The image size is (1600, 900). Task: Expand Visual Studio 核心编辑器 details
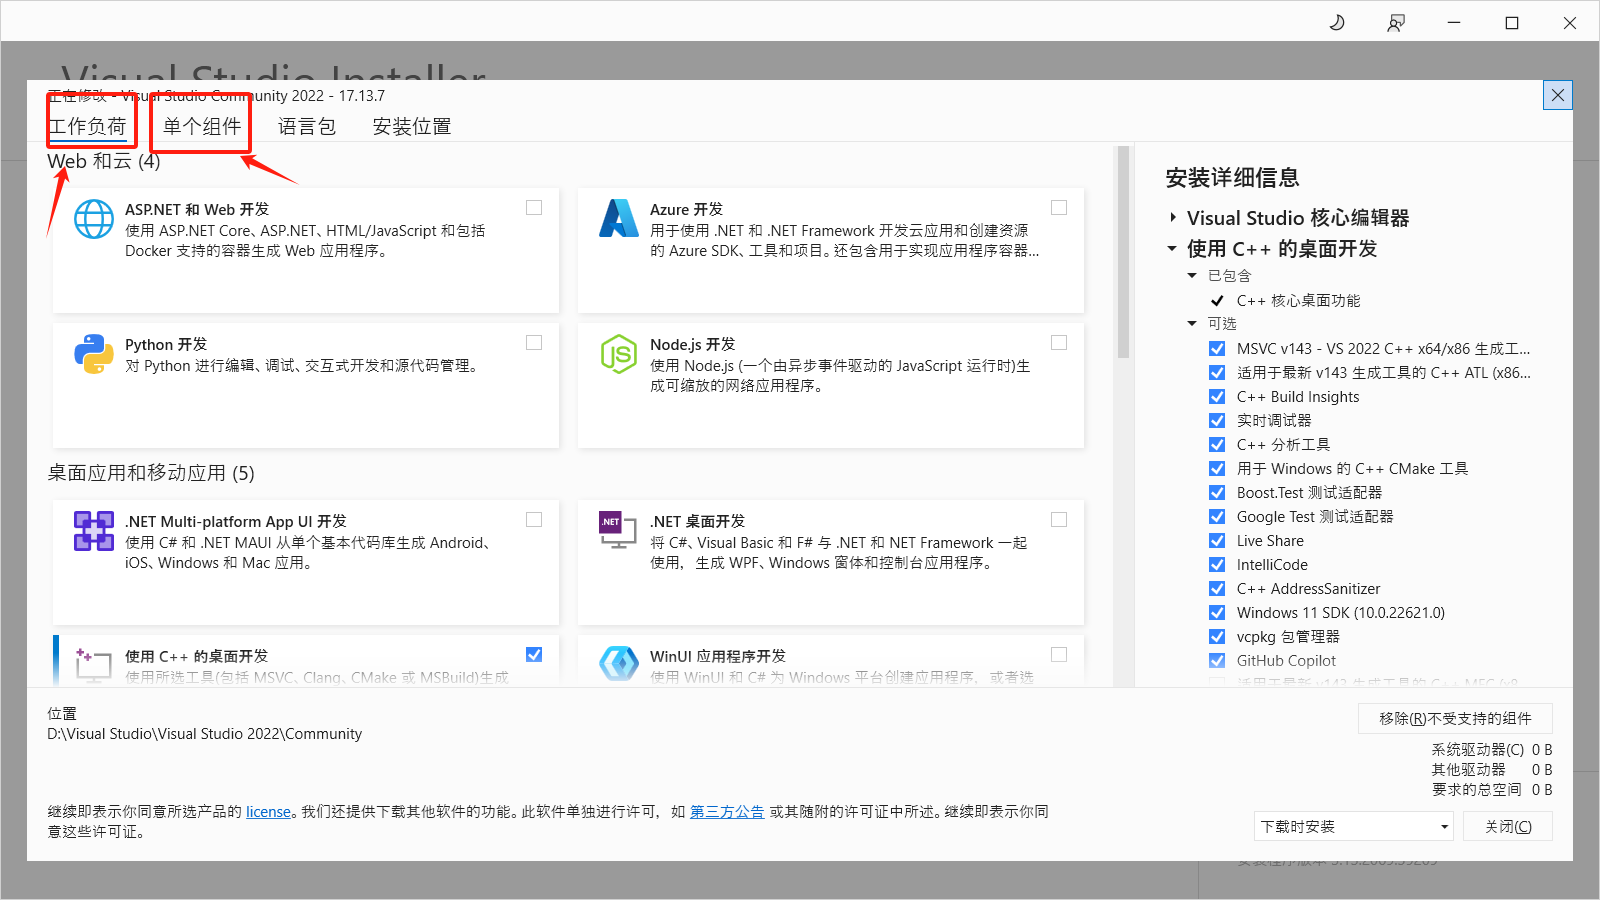tap(1173, 218)
